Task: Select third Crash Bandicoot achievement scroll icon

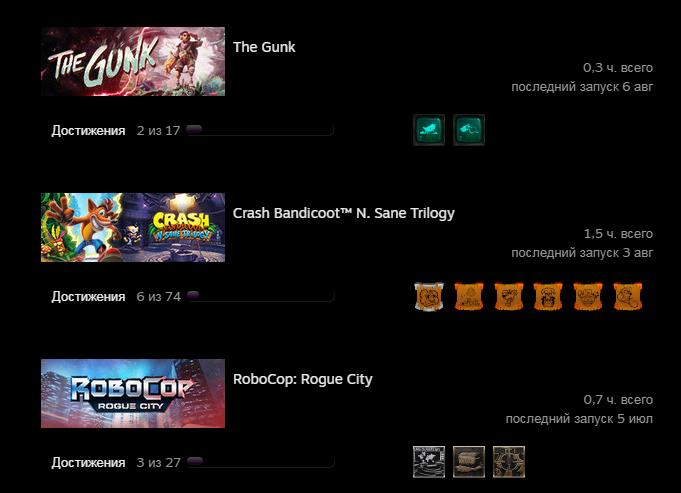Action: point(509,296)
